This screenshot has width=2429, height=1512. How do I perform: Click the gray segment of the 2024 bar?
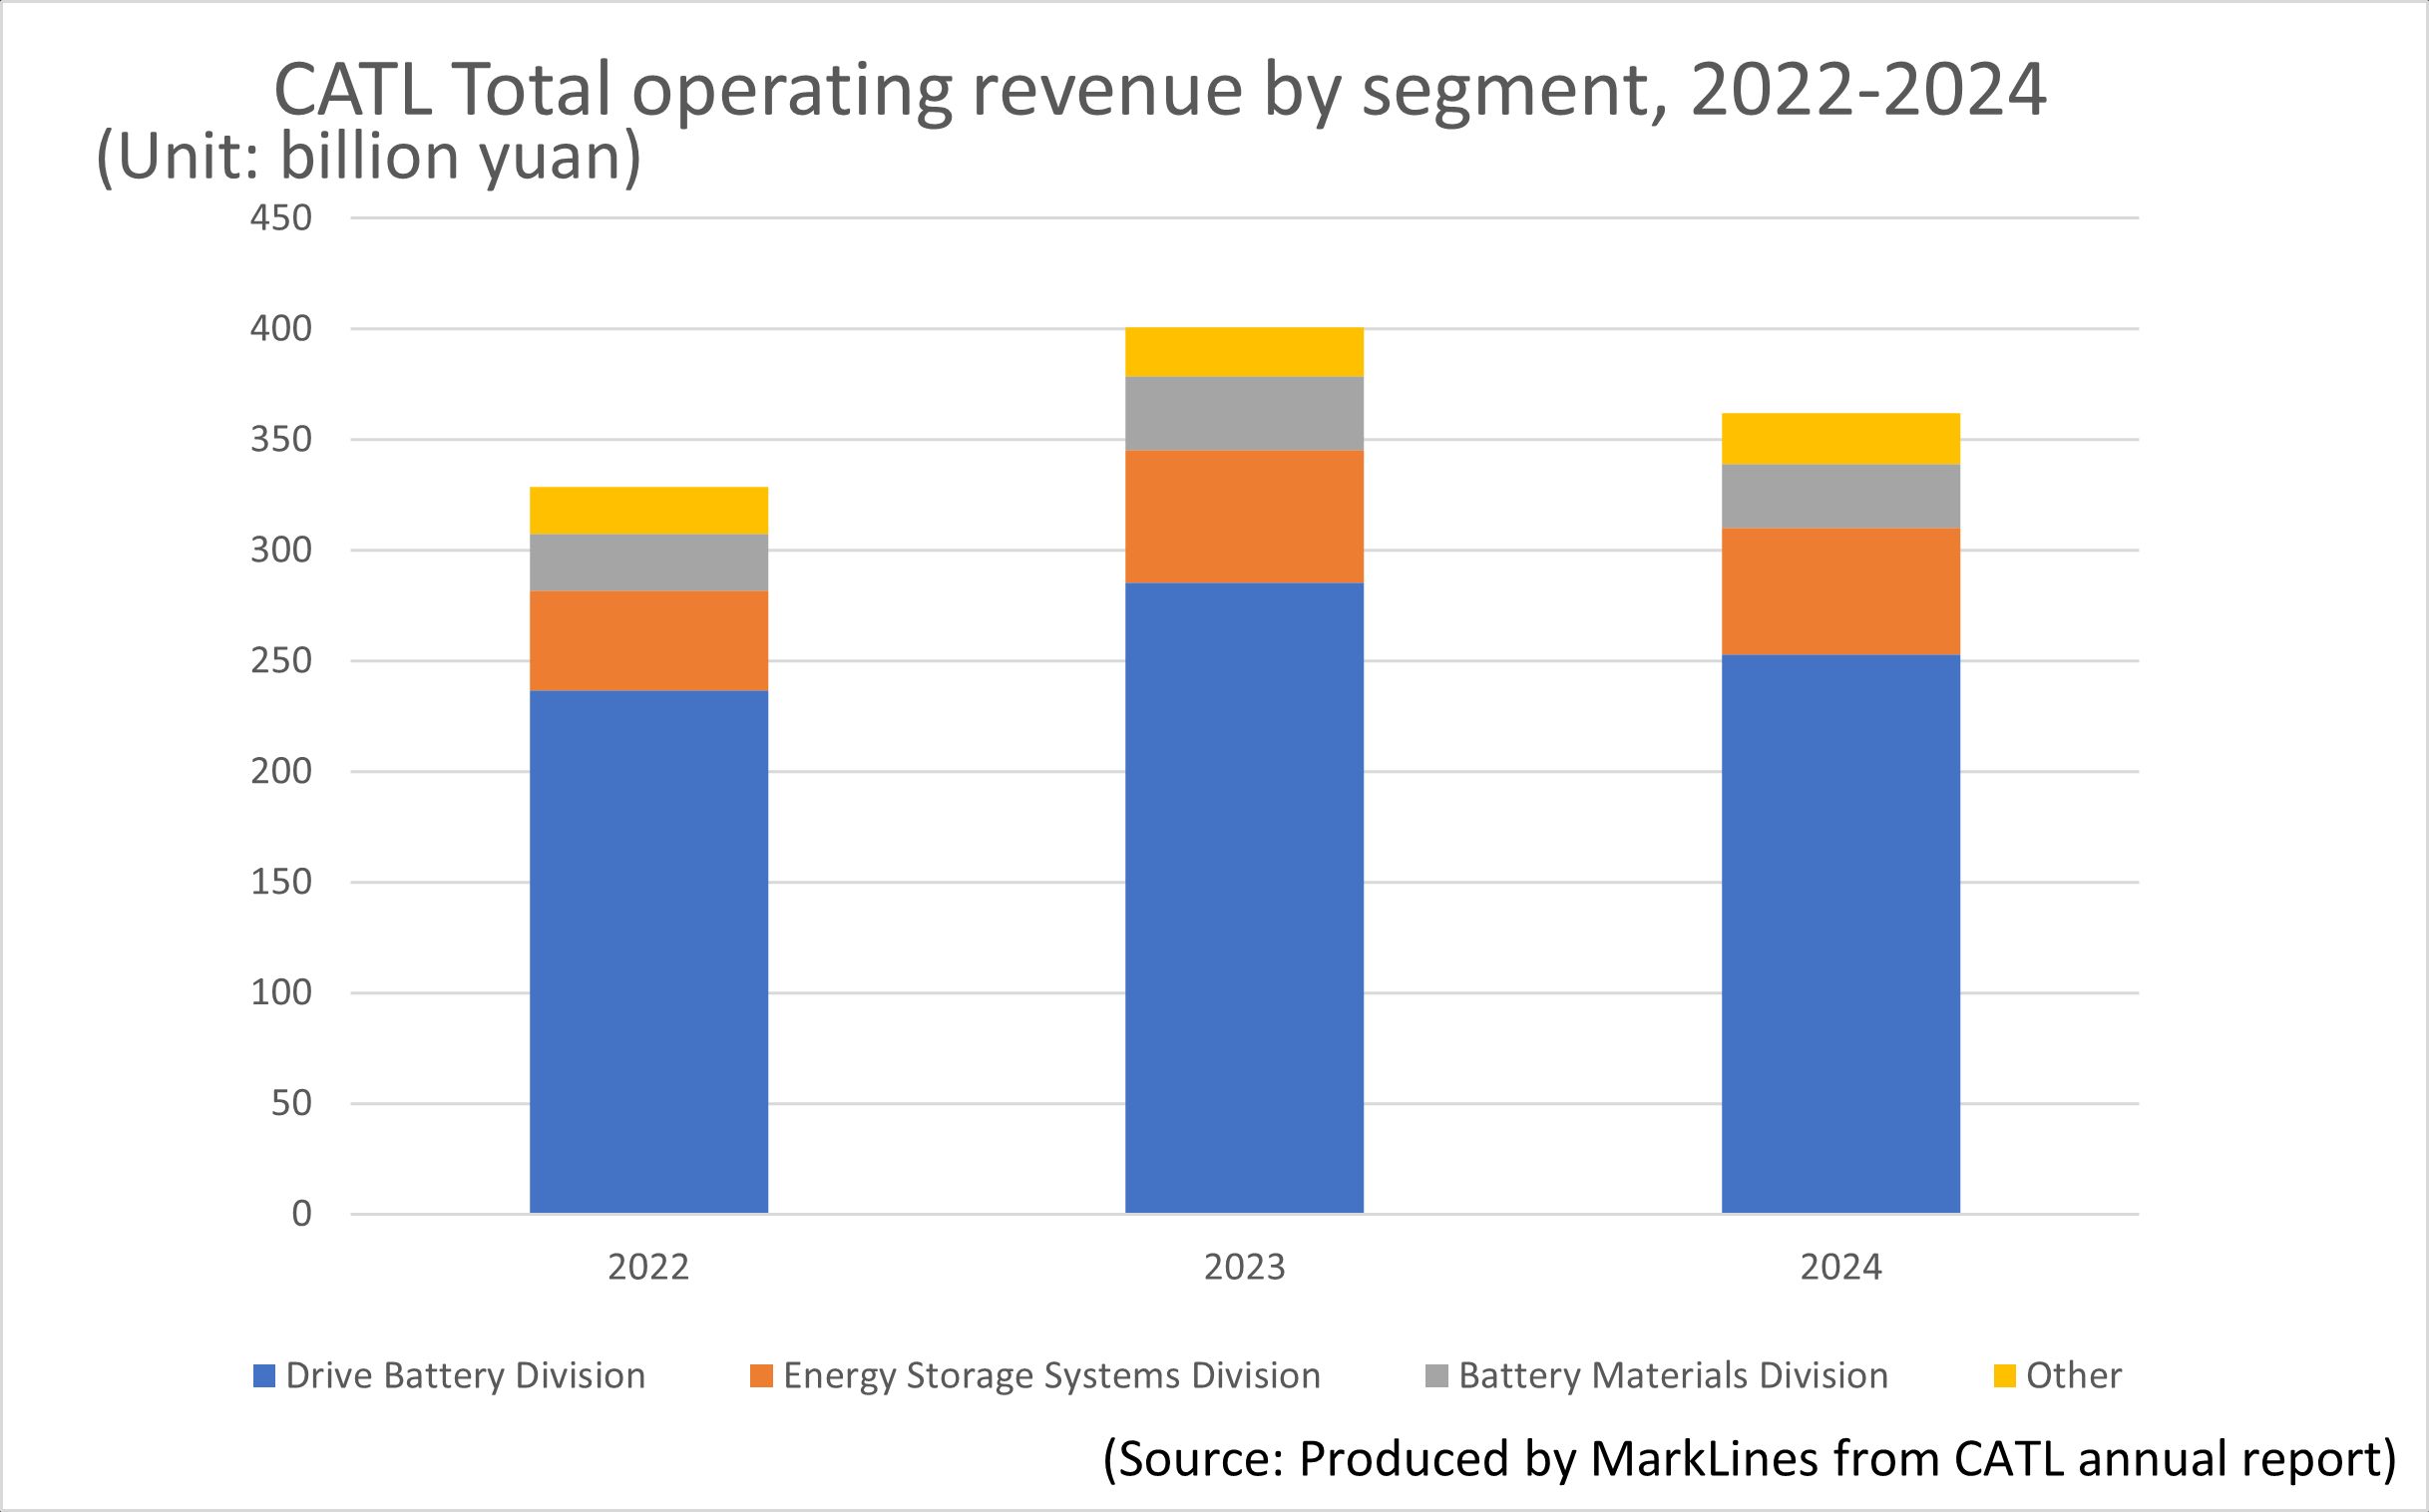coord(1840,496)
